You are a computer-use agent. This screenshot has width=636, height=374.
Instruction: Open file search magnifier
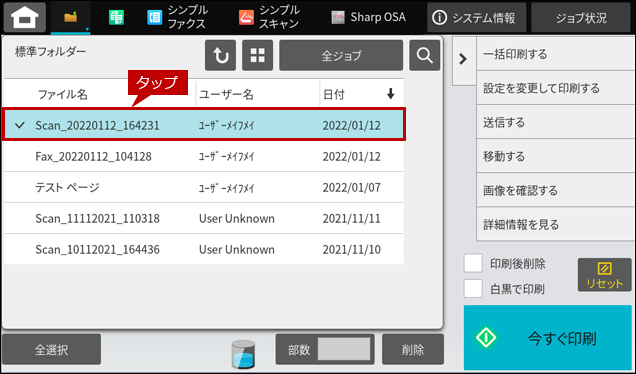425,55
